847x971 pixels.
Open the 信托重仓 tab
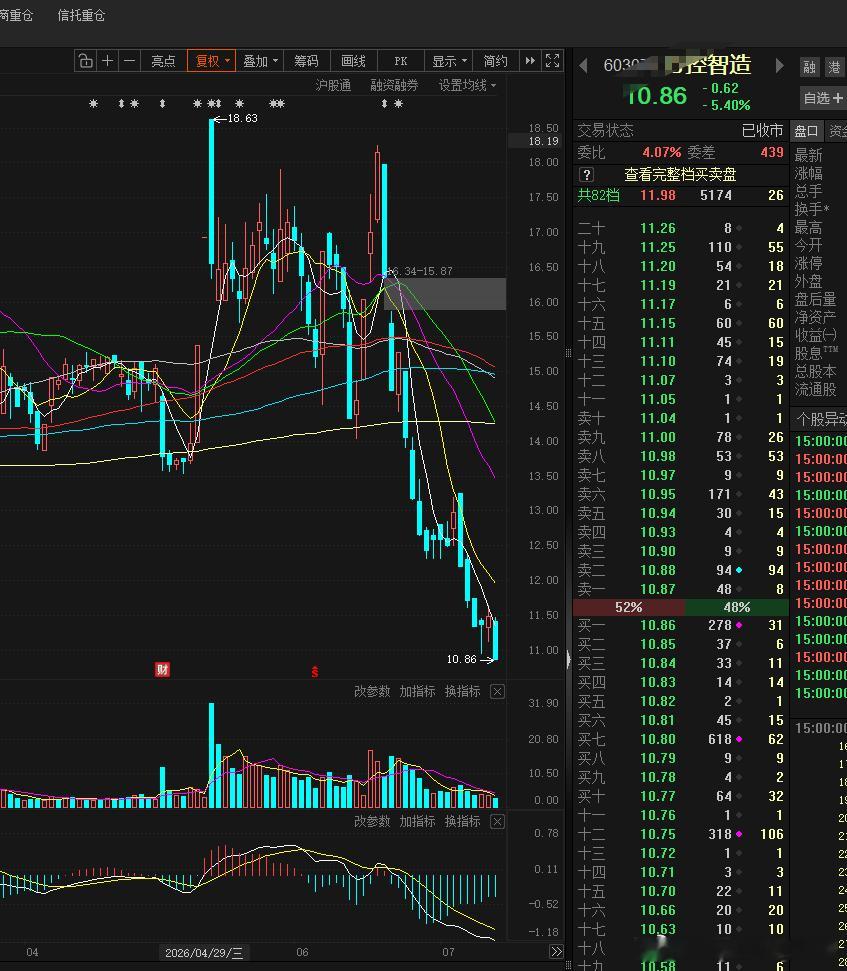(x=81, y=15)
